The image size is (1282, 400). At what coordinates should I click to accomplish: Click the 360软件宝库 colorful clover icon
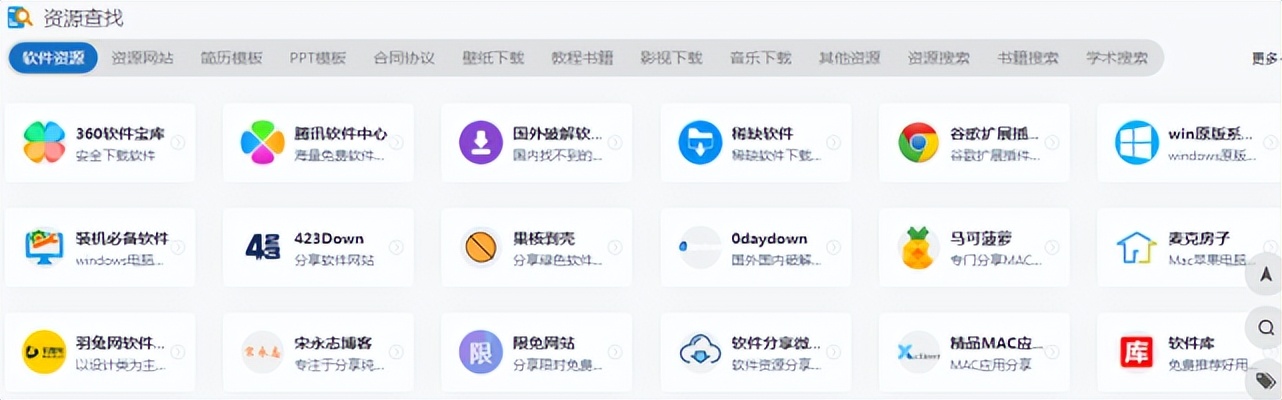44,143
